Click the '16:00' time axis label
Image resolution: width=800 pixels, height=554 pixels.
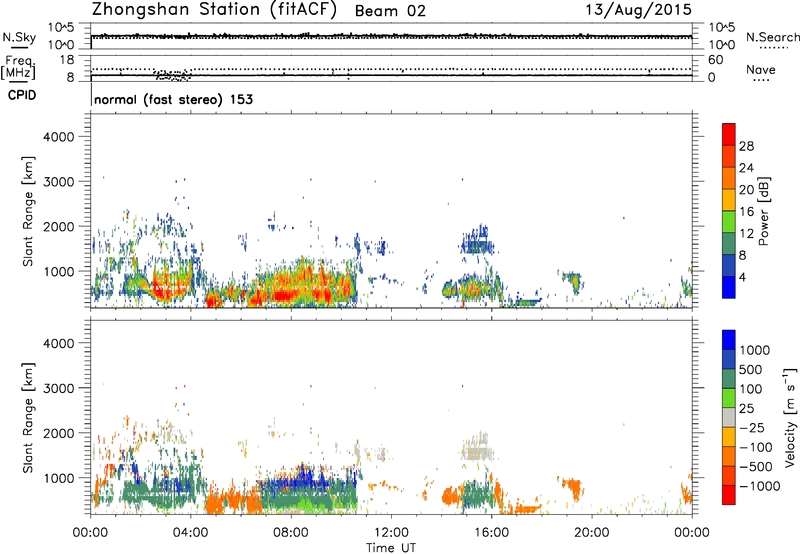coord(491,533)
